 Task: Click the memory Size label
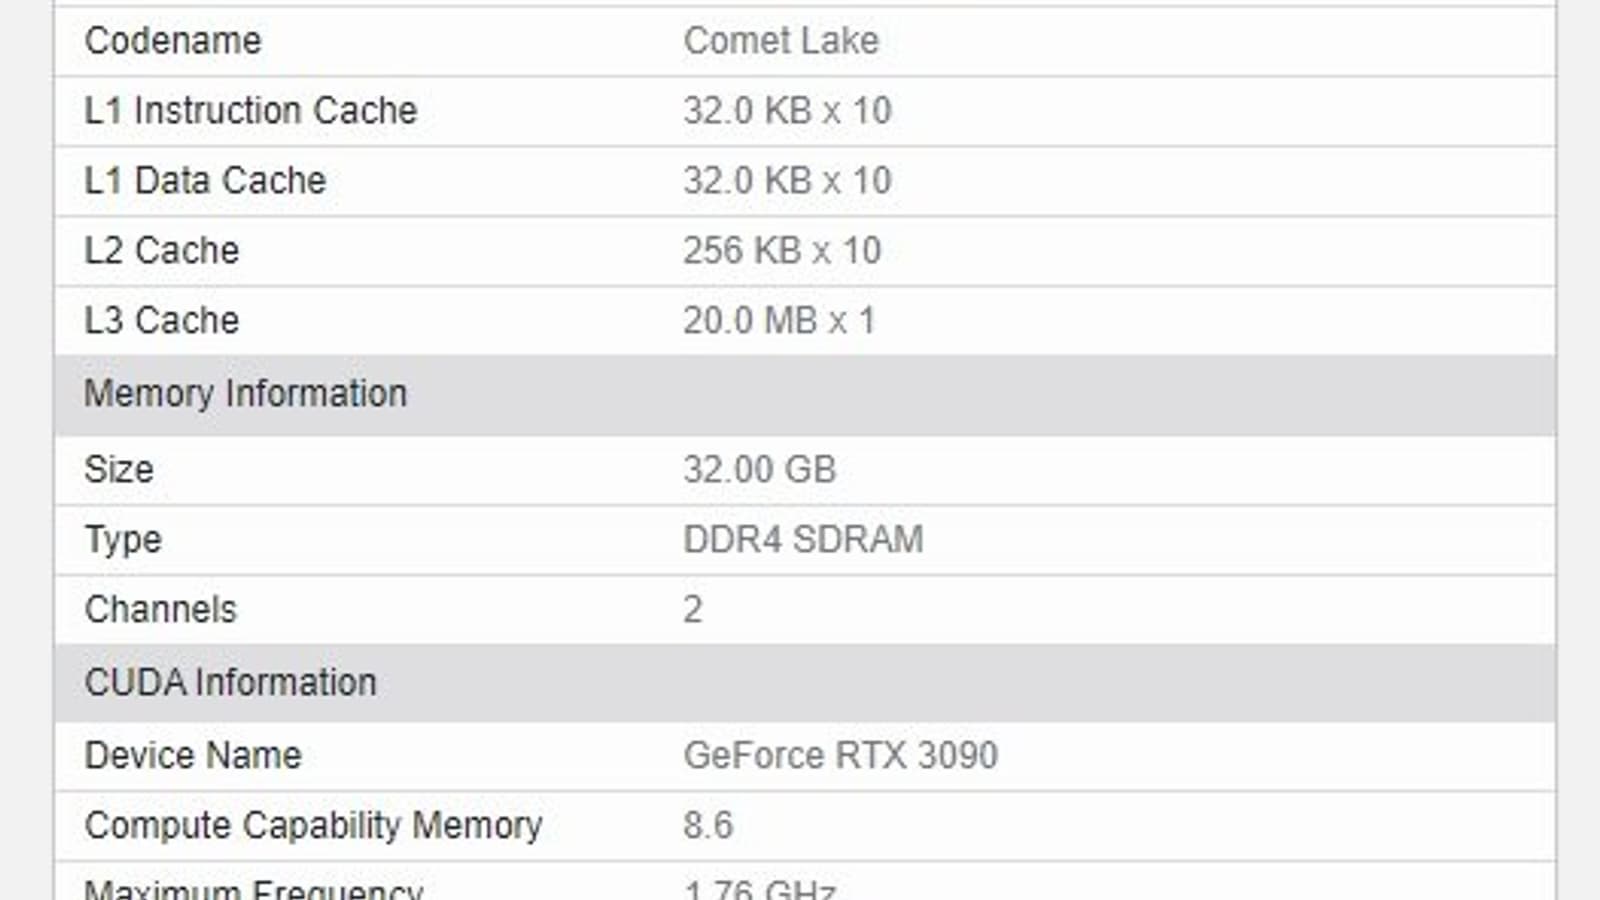(x=119, y=470)
